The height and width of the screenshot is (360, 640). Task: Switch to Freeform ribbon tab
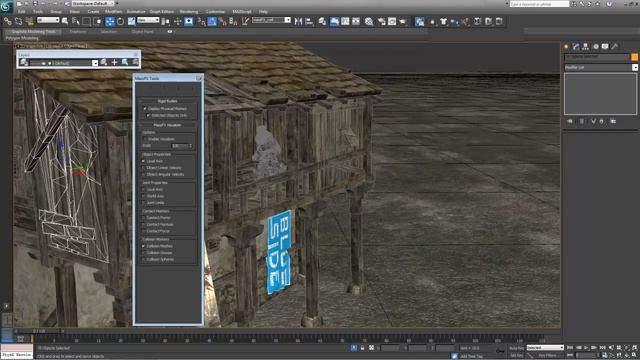[78, 31]
